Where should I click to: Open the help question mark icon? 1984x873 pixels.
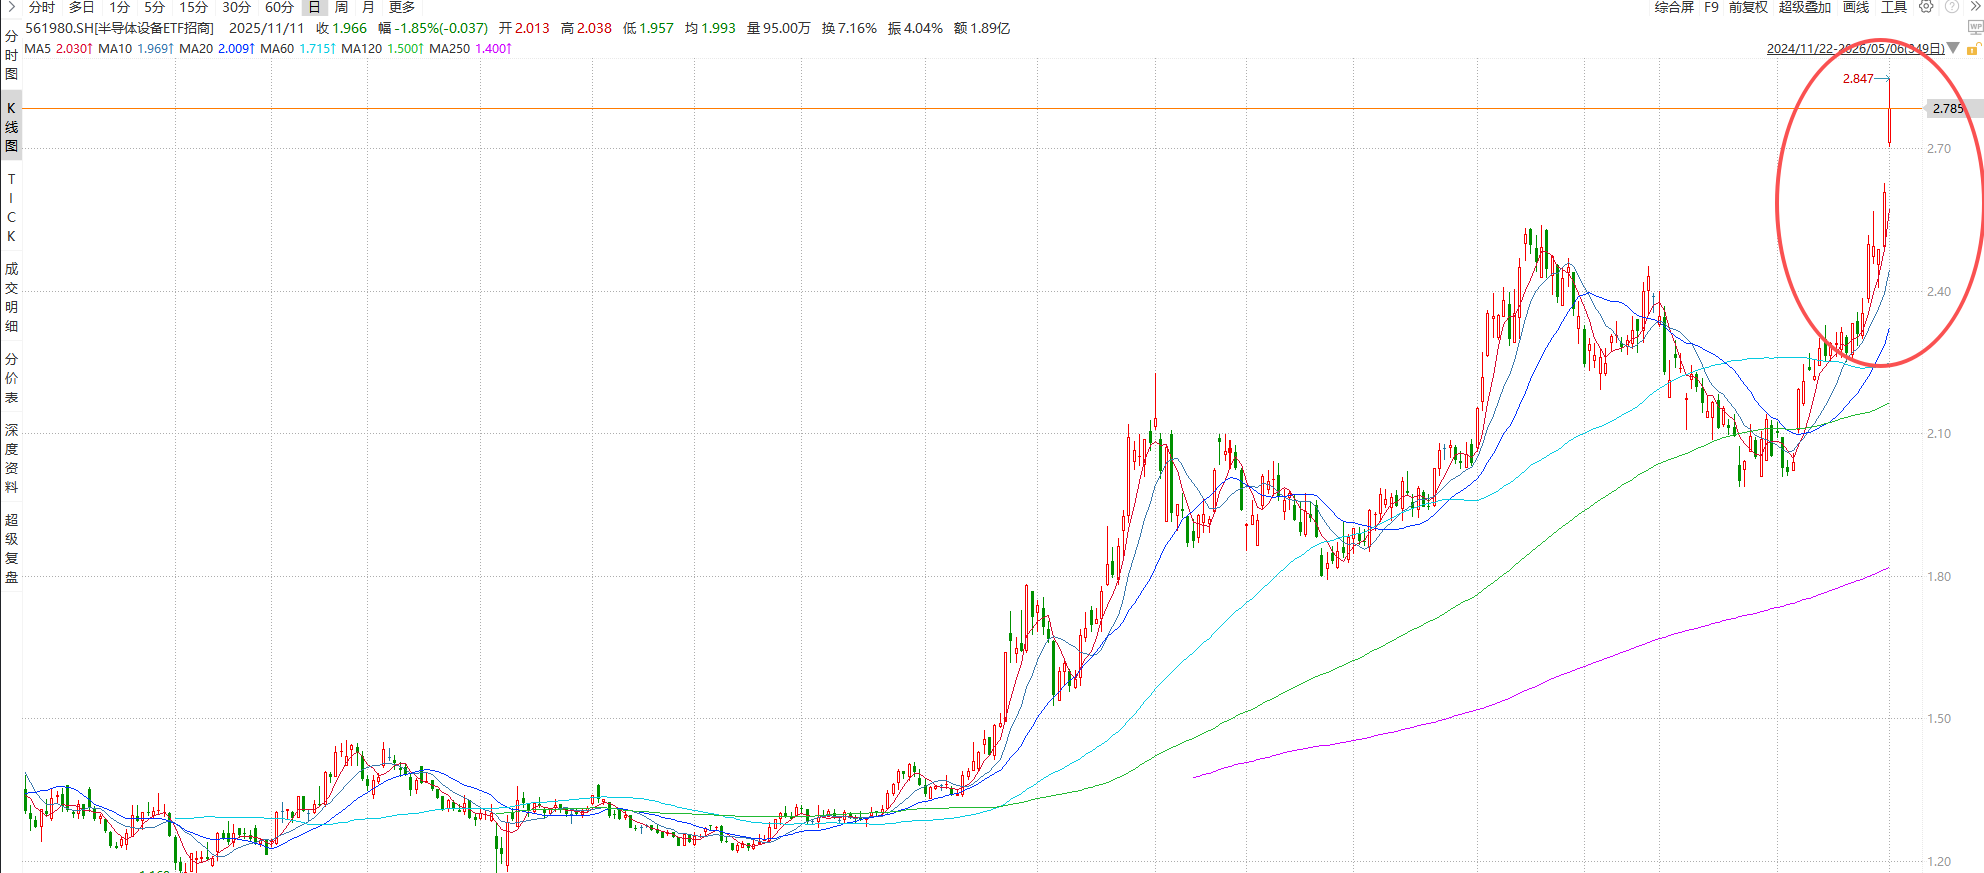click(x=1951, y=7)
